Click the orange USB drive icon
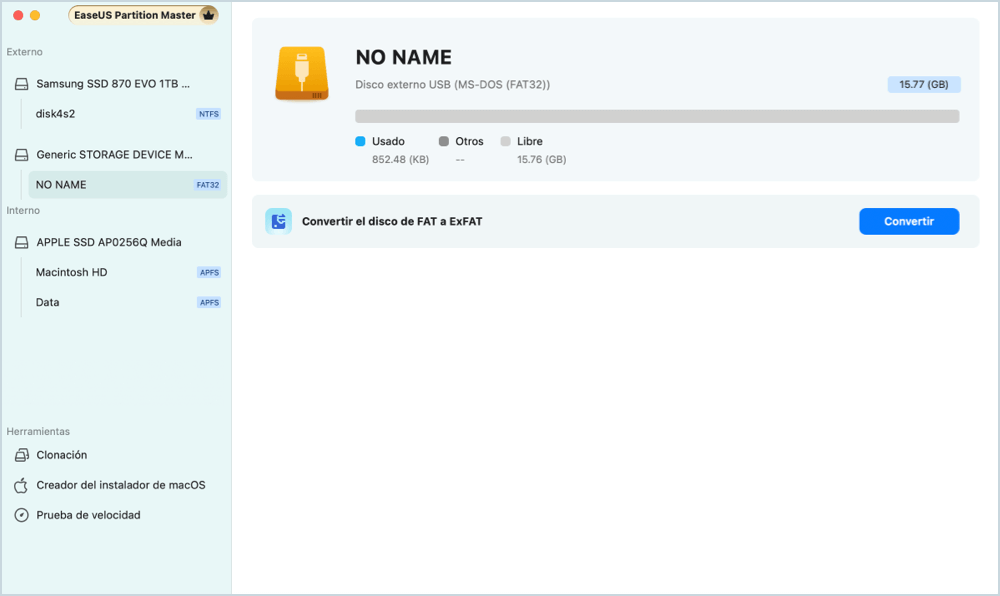1000x596 pixels. click(302, 73)
